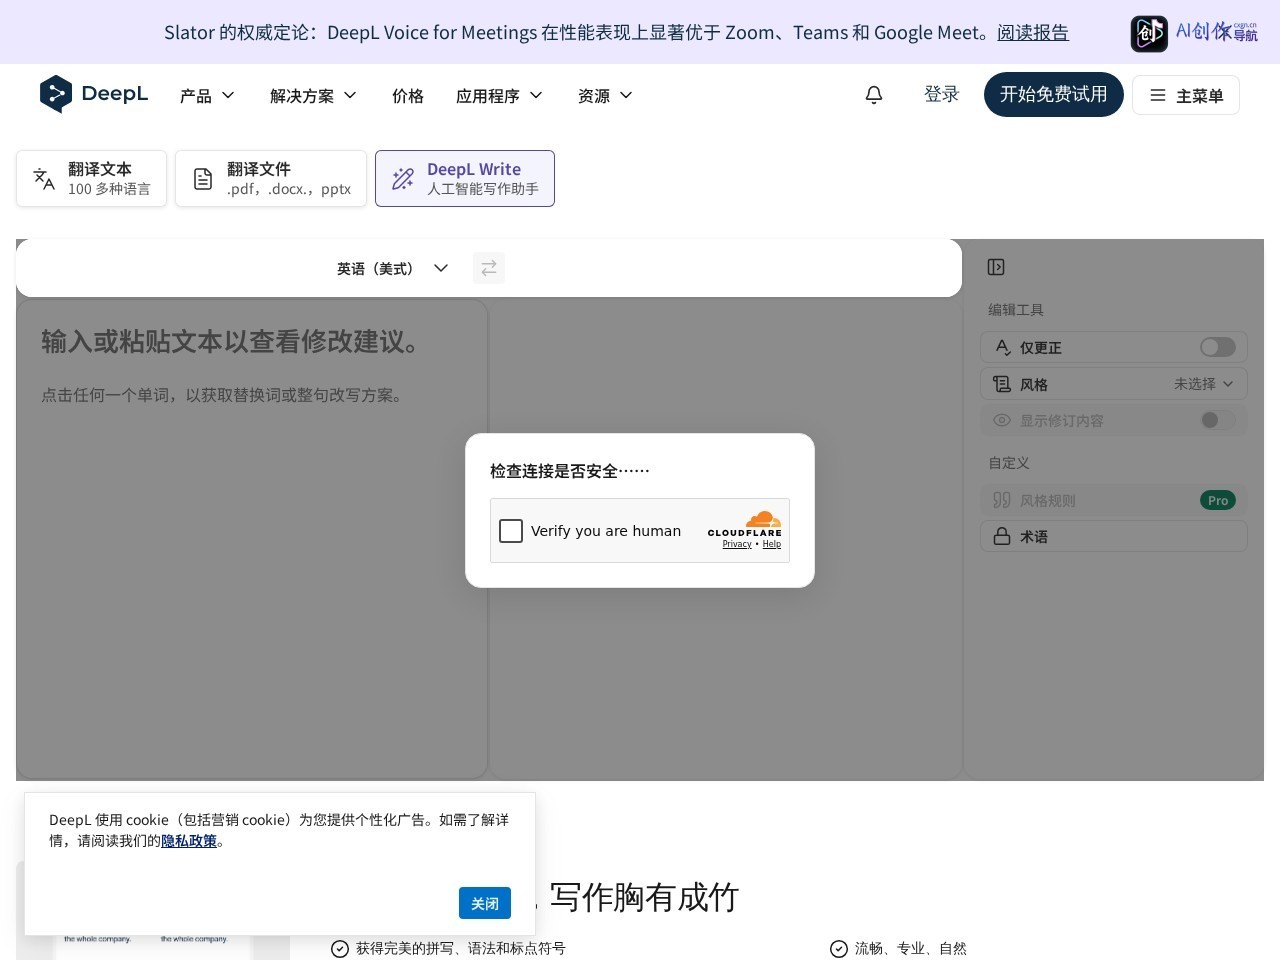Open the 主菜单 button
The height and width of the screenshot is (960, 1280).
coord(1186,95)
